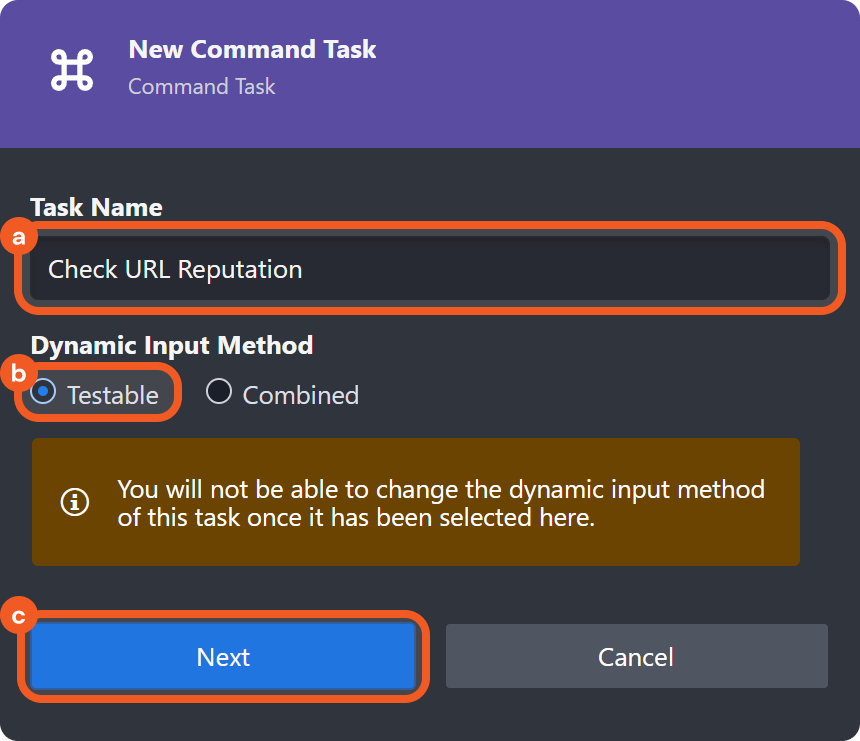
Task: Select the Testable radio button
Action: (43, 392)
